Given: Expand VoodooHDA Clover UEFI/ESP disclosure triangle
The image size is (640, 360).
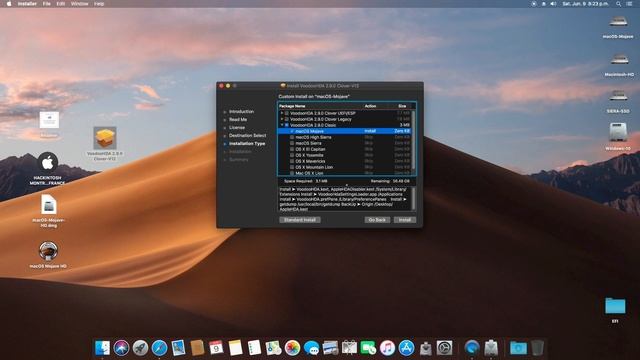Looking at the screenshot, I should pos(282,113).
